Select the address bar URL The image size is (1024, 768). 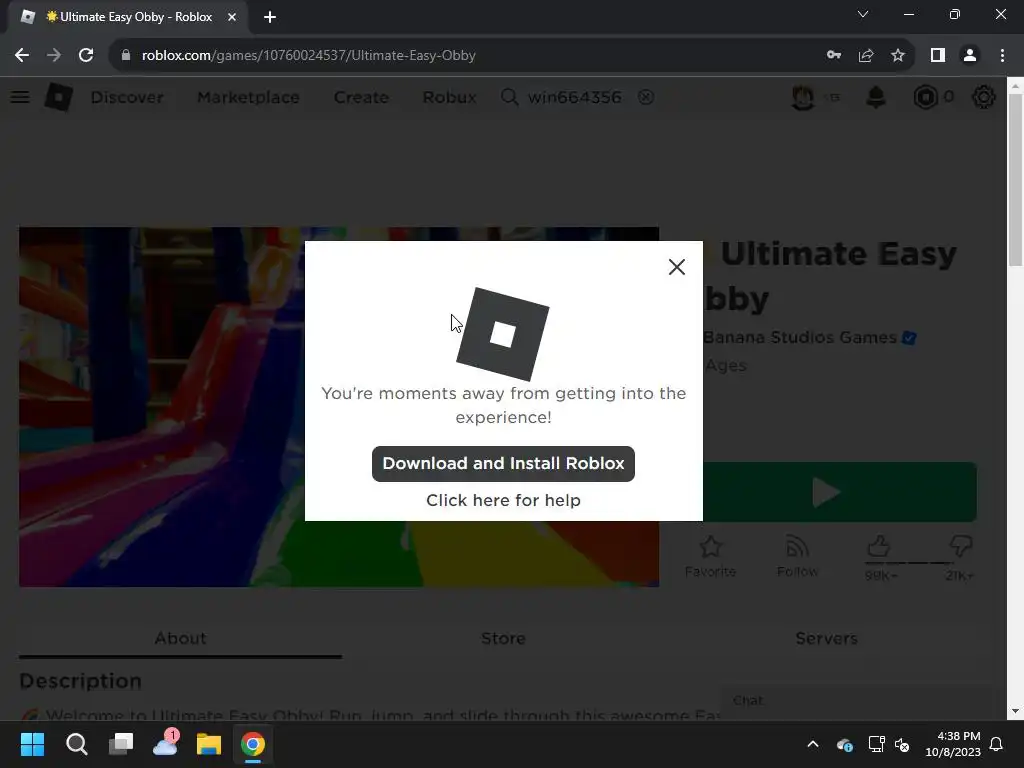click(x=308, y=56)
